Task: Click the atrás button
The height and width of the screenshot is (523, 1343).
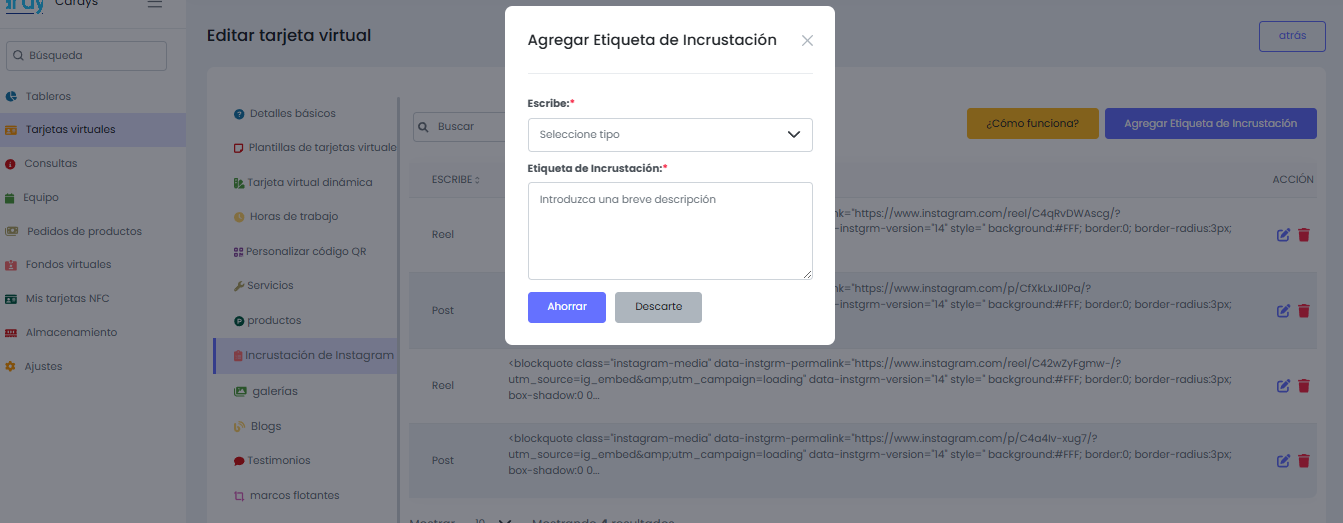Action: pos(1291,36)
